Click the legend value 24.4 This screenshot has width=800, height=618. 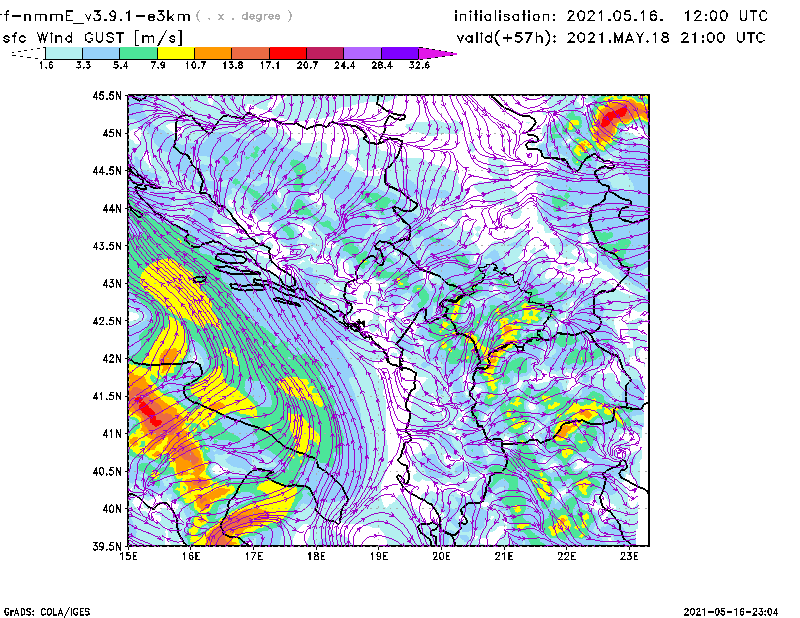[x=344, y=65]
